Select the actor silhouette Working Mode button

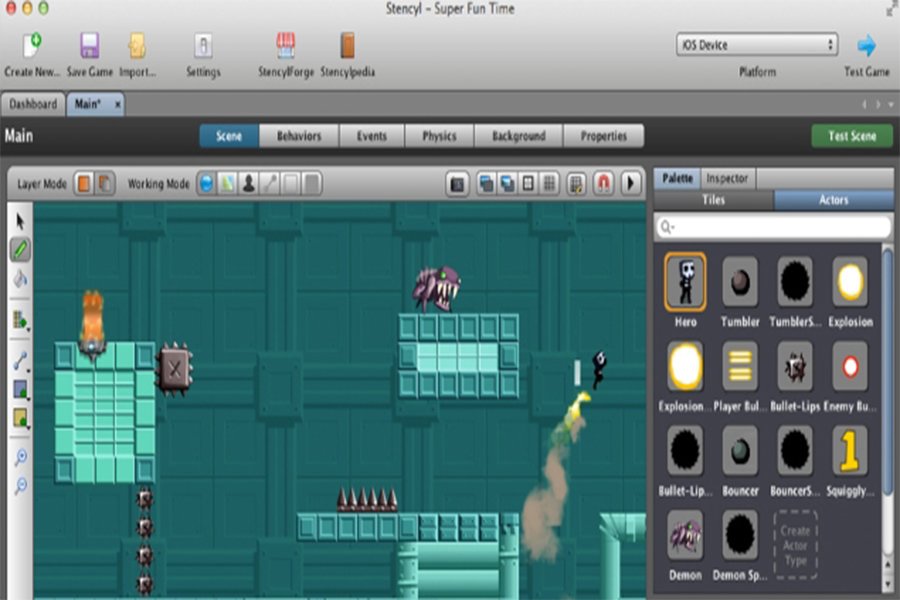(249, 184)
